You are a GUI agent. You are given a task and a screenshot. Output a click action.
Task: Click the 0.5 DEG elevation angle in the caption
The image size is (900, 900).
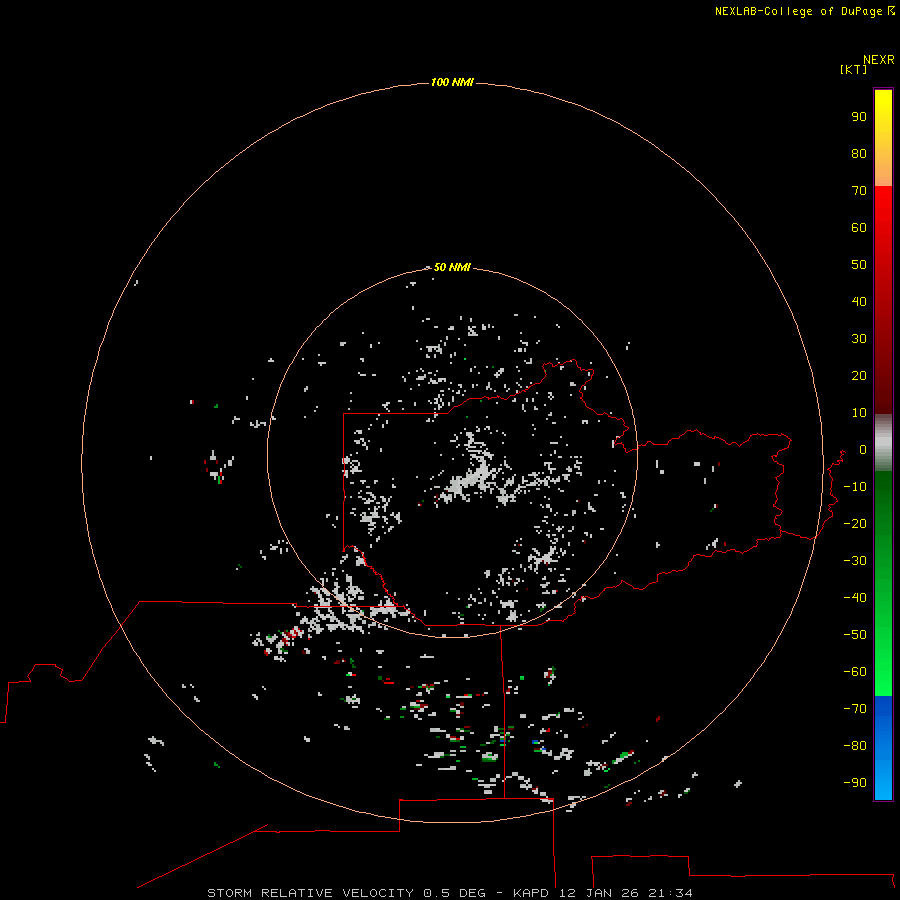[x=455, y=893]
